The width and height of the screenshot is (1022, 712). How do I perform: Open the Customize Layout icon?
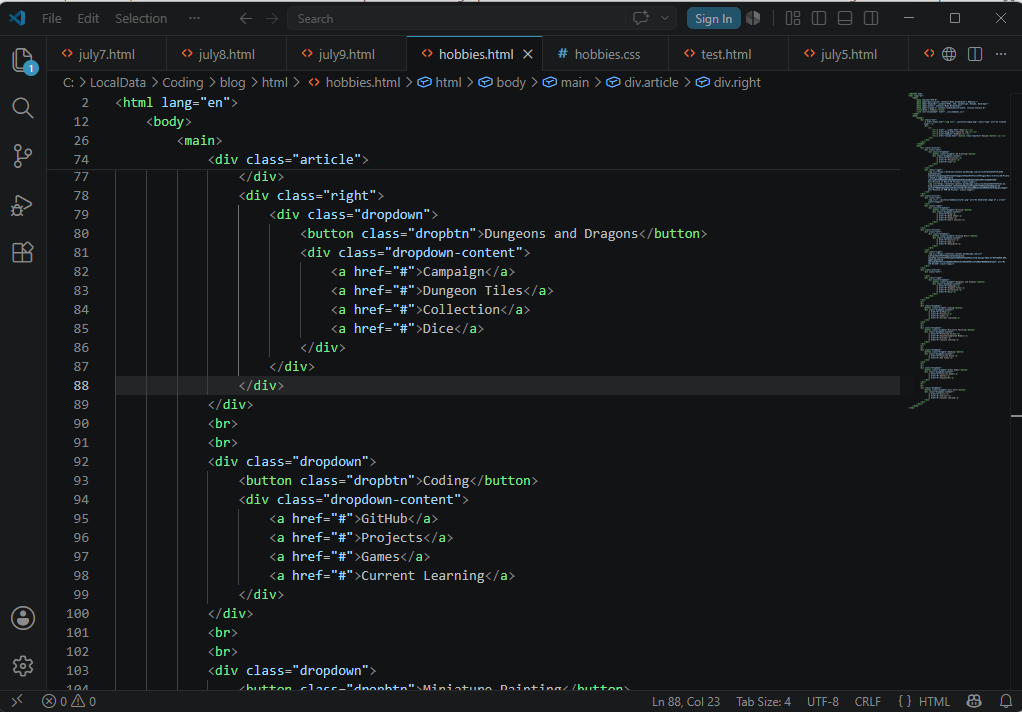793,18
